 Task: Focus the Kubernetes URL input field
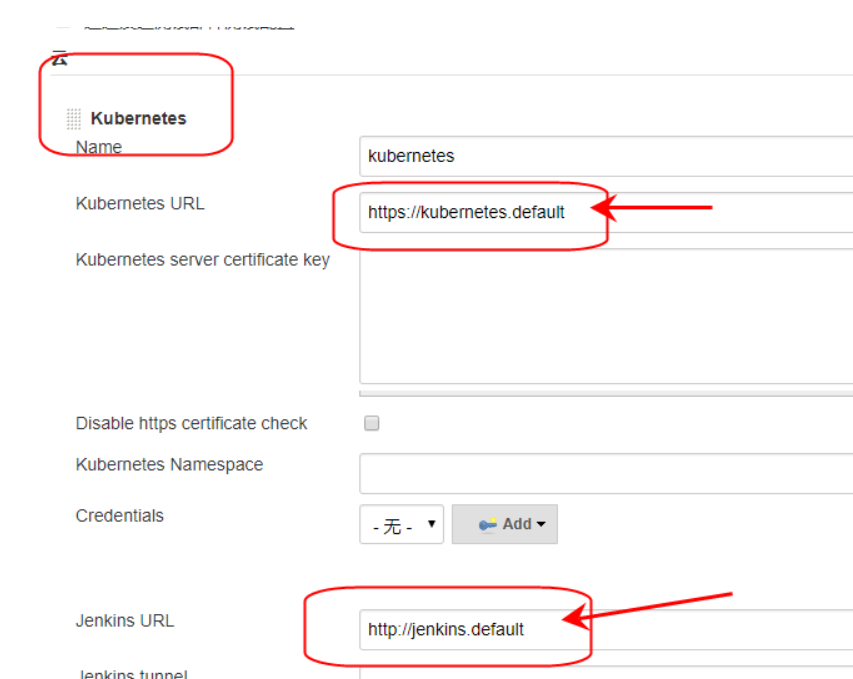(606, 212)
